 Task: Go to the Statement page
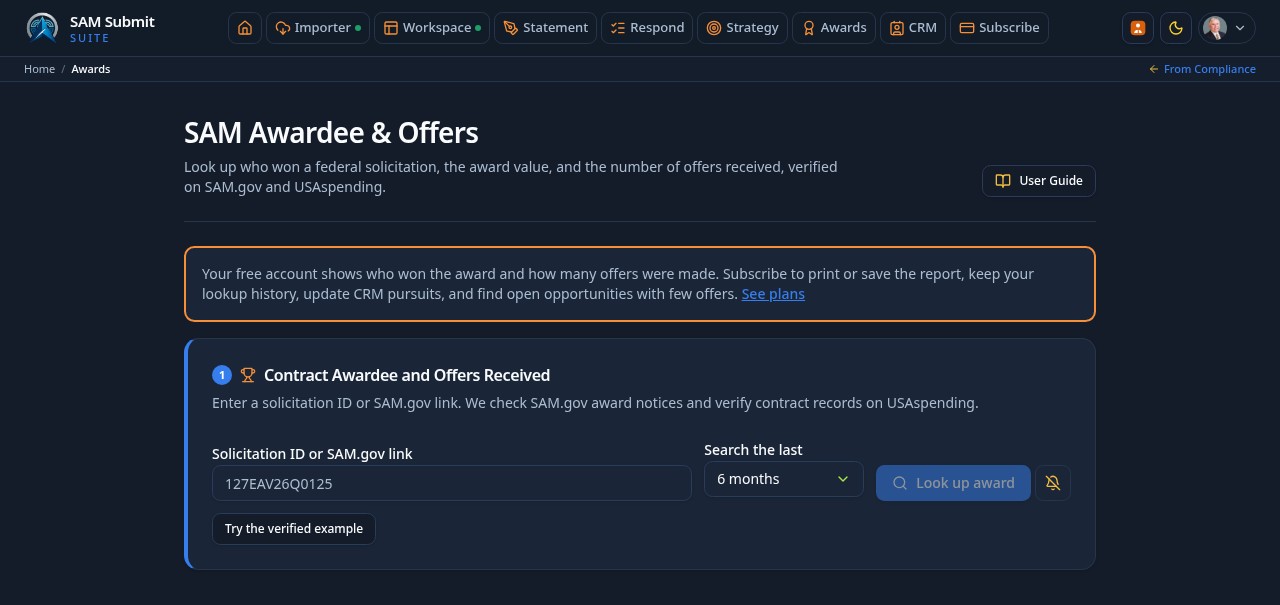[545, 28]
